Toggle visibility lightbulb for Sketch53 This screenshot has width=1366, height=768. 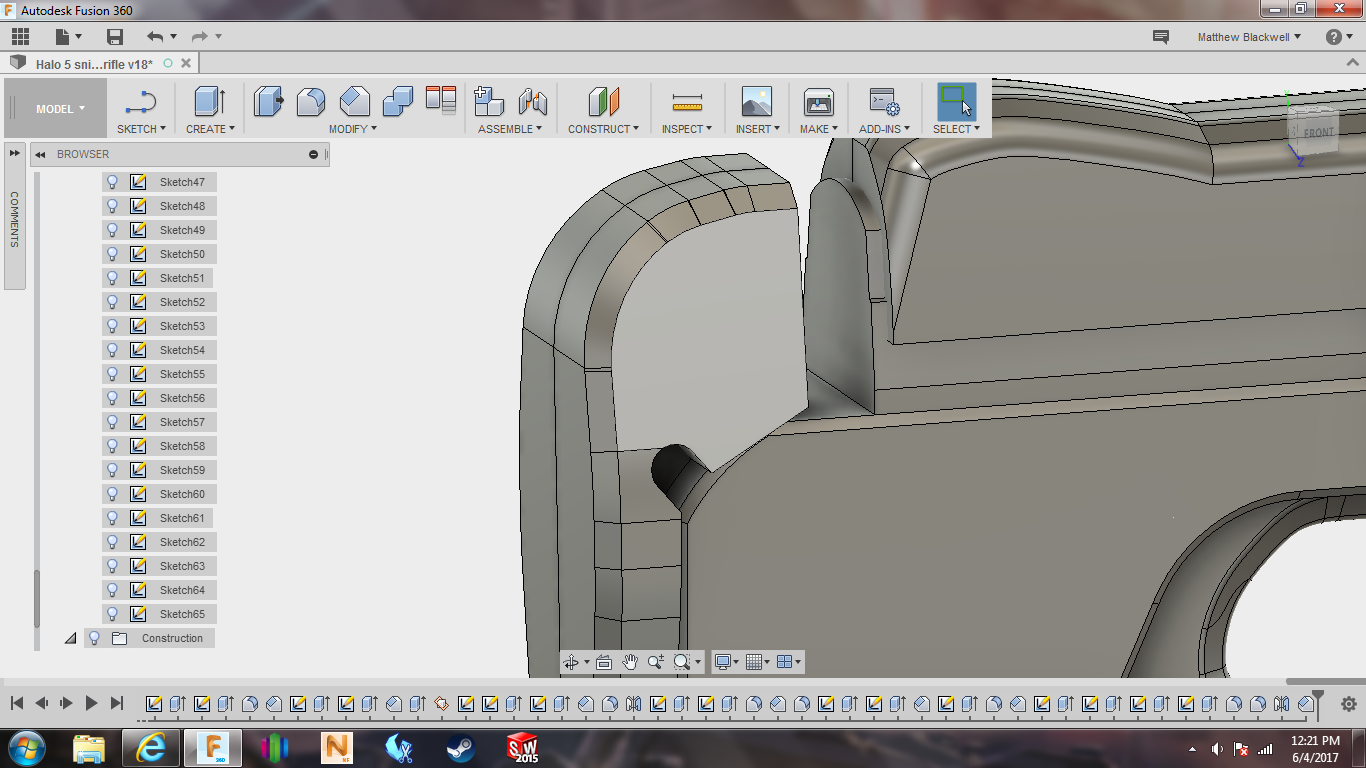112,326
